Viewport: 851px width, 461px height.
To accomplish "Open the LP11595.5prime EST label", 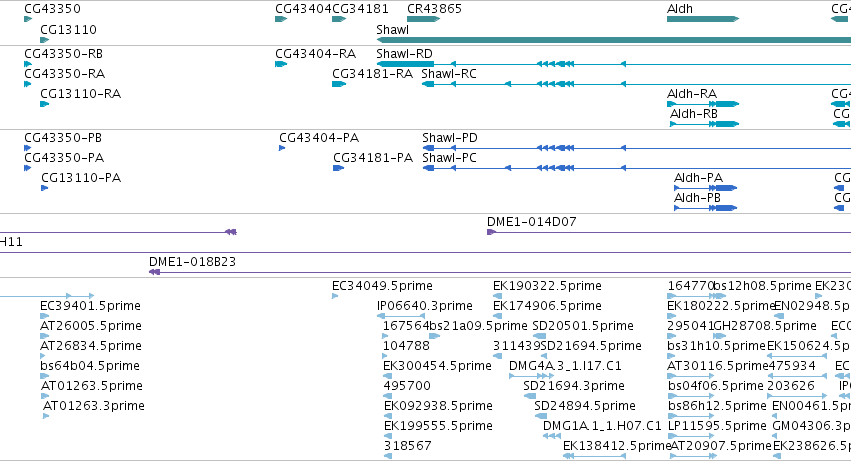I will [x=717, y=427].
